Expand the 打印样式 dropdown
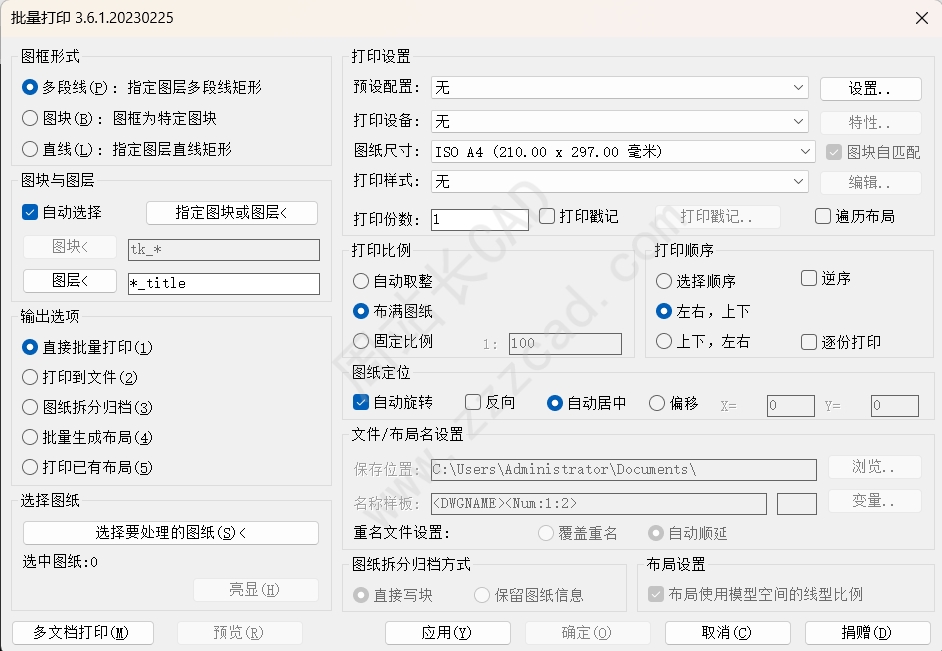942x651 pixels. click(x=619, y=181)
